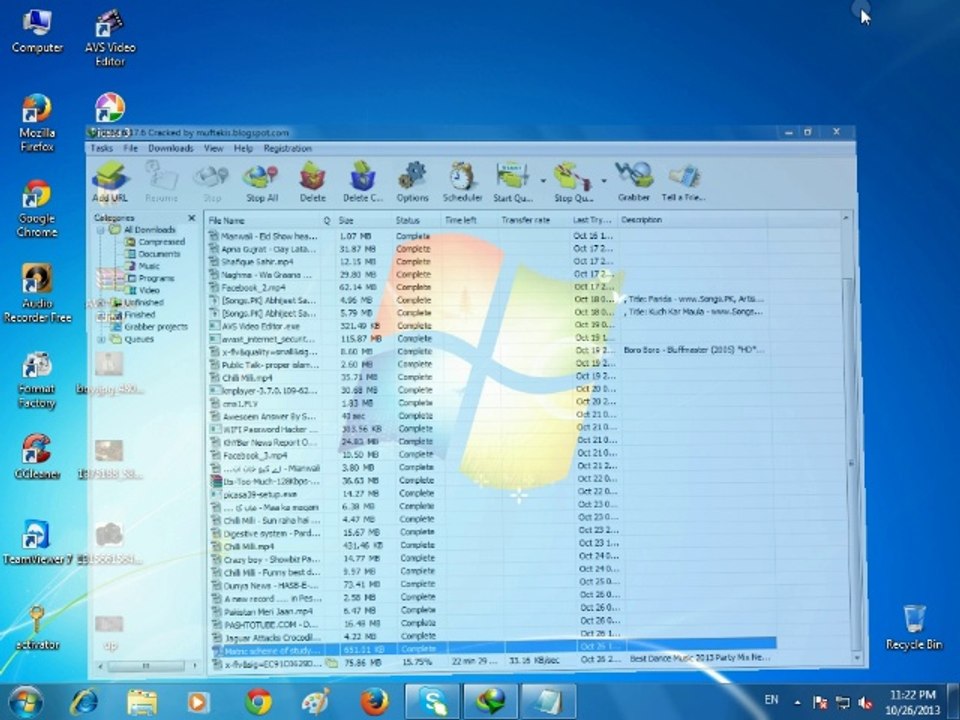Open the Recycle Bin
The width and height of the screenshot is (960, 720).
click(x=914, y=627)
